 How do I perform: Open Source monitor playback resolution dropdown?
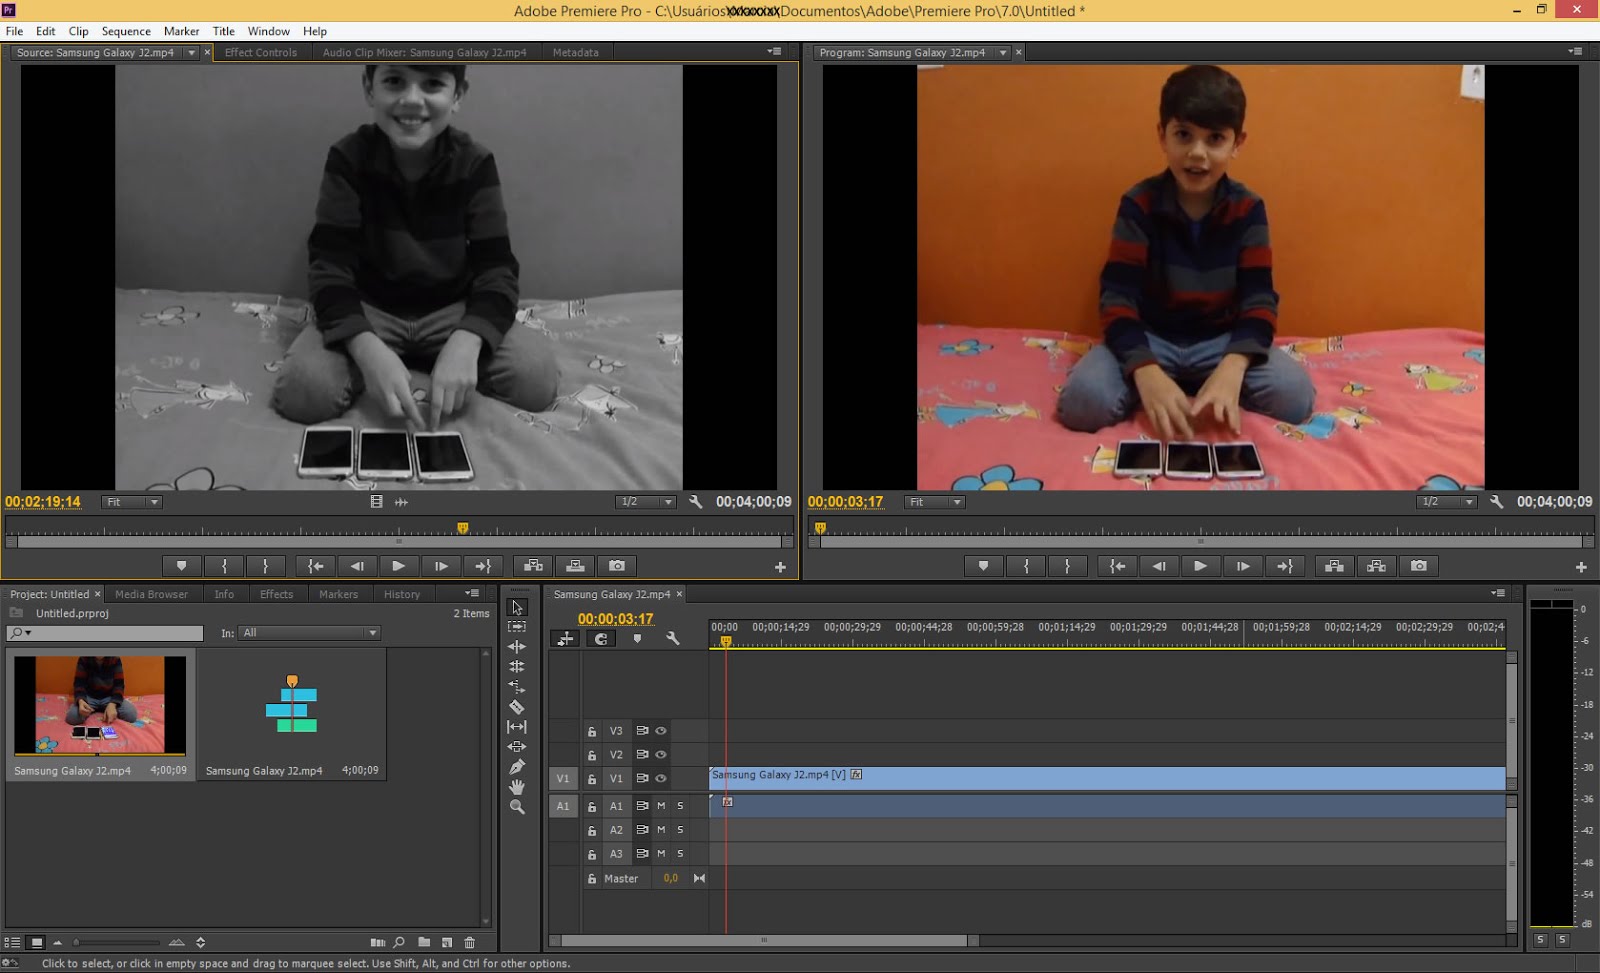pyautogui.click(x=645, y=502)
